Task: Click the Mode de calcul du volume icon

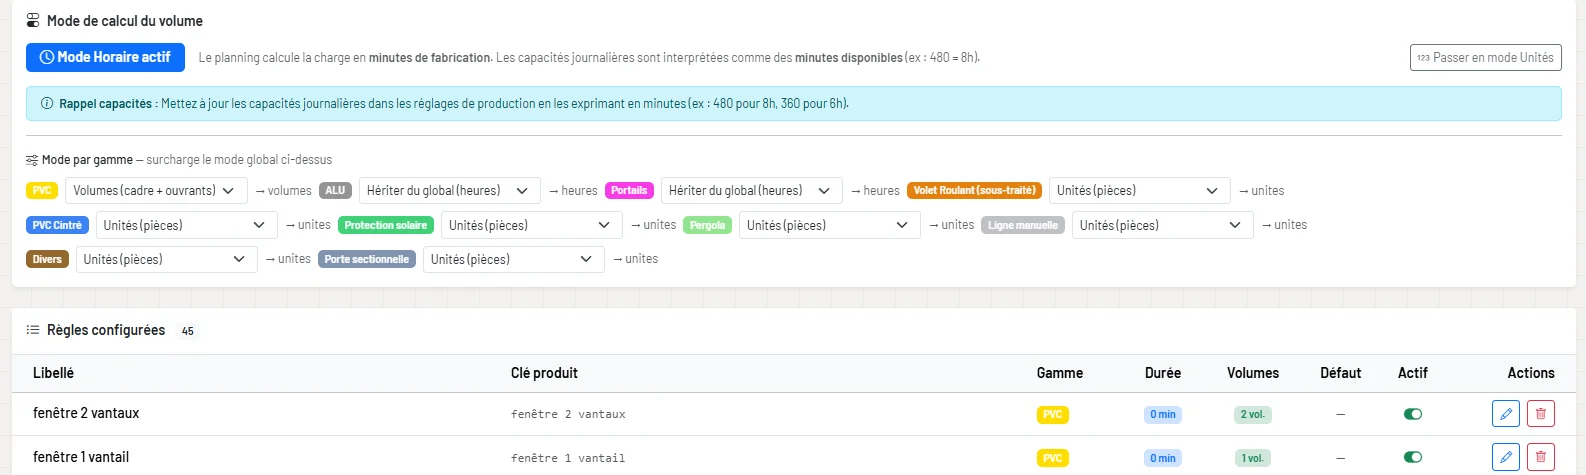Action: (x=33, y=20)
